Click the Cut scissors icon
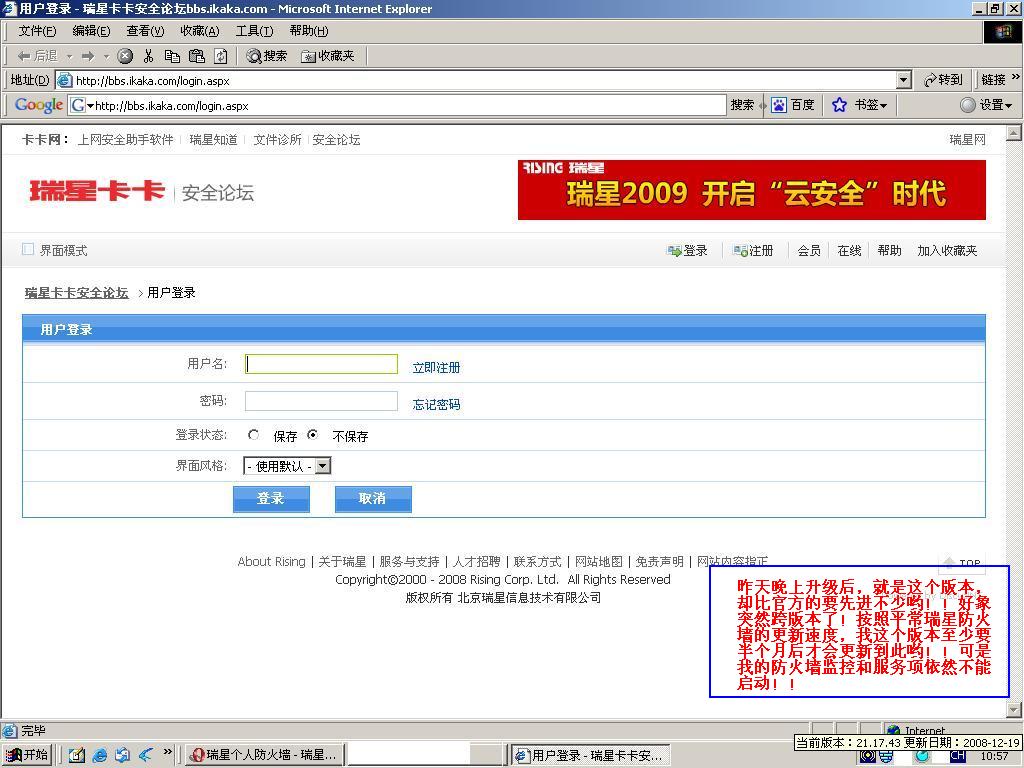The width and height of the screenshot is (1024, 768). (149, 56)
